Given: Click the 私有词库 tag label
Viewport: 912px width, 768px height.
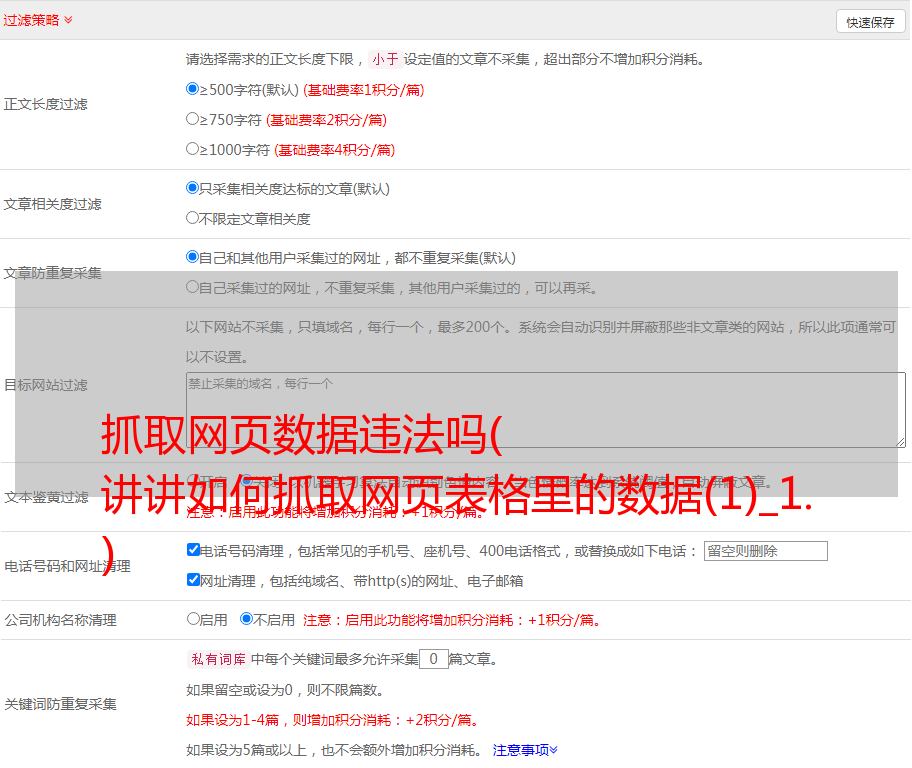Looking at the screenshot, I should pos(216,659).
